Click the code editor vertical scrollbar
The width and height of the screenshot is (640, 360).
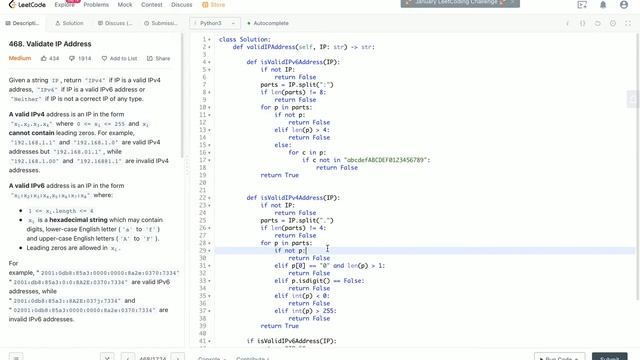[638, 167]
